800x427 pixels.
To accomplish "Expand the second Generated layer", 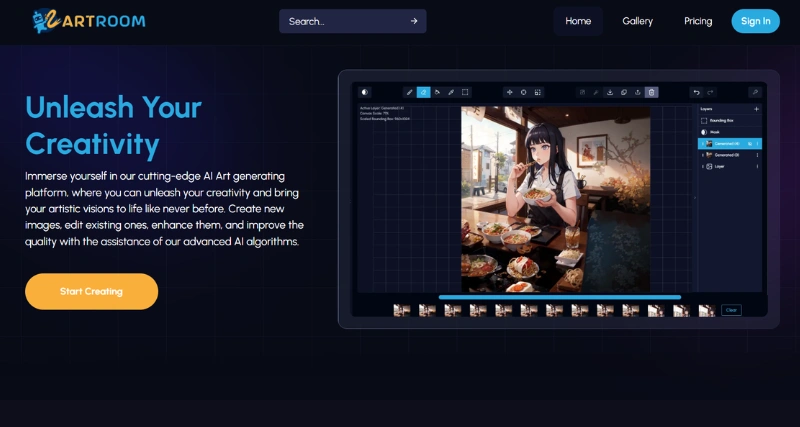I will (701, 155).
